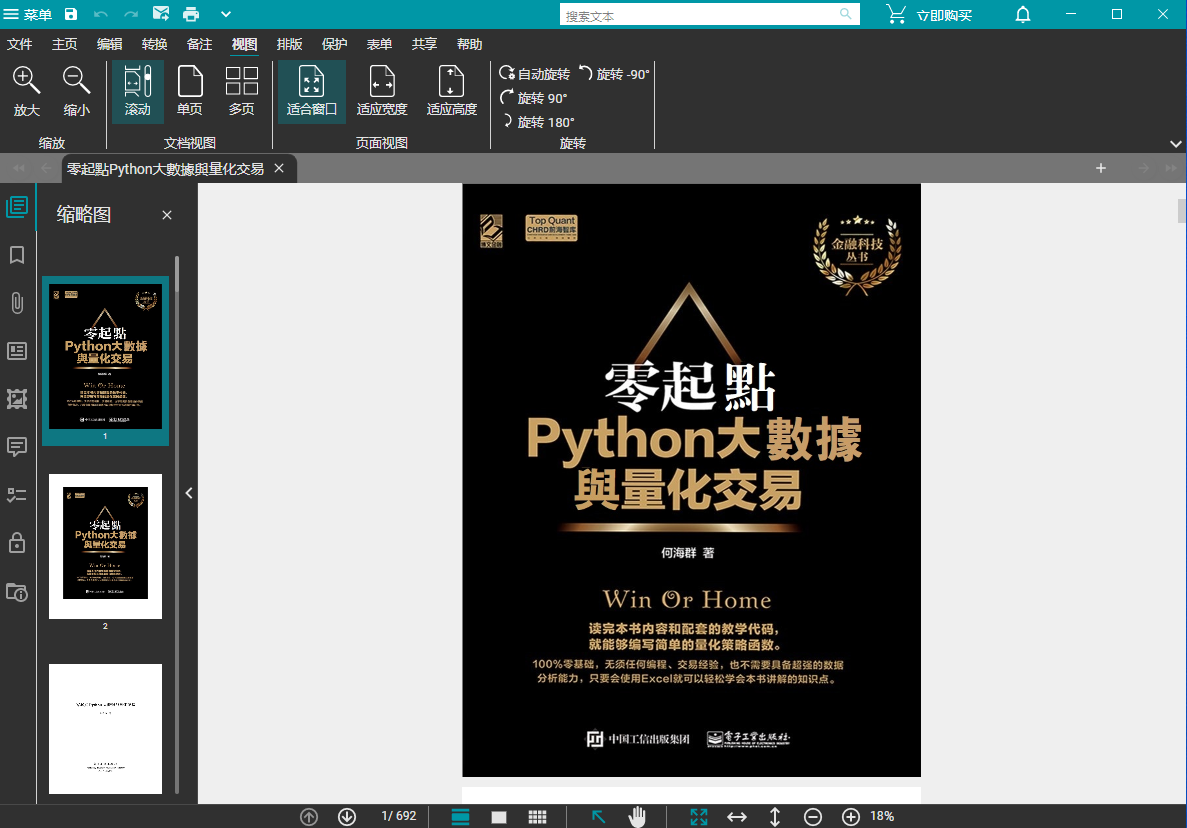This screenshot has width=1187, height=828.
Task: Expand the quick access toolbar dropdown
Action: pyautogui.click(x=226, y=14)
